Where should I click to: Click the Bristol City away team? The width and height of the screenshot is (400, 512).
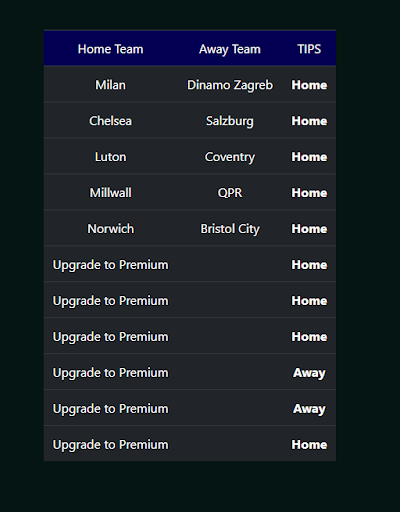coord(230,229)
